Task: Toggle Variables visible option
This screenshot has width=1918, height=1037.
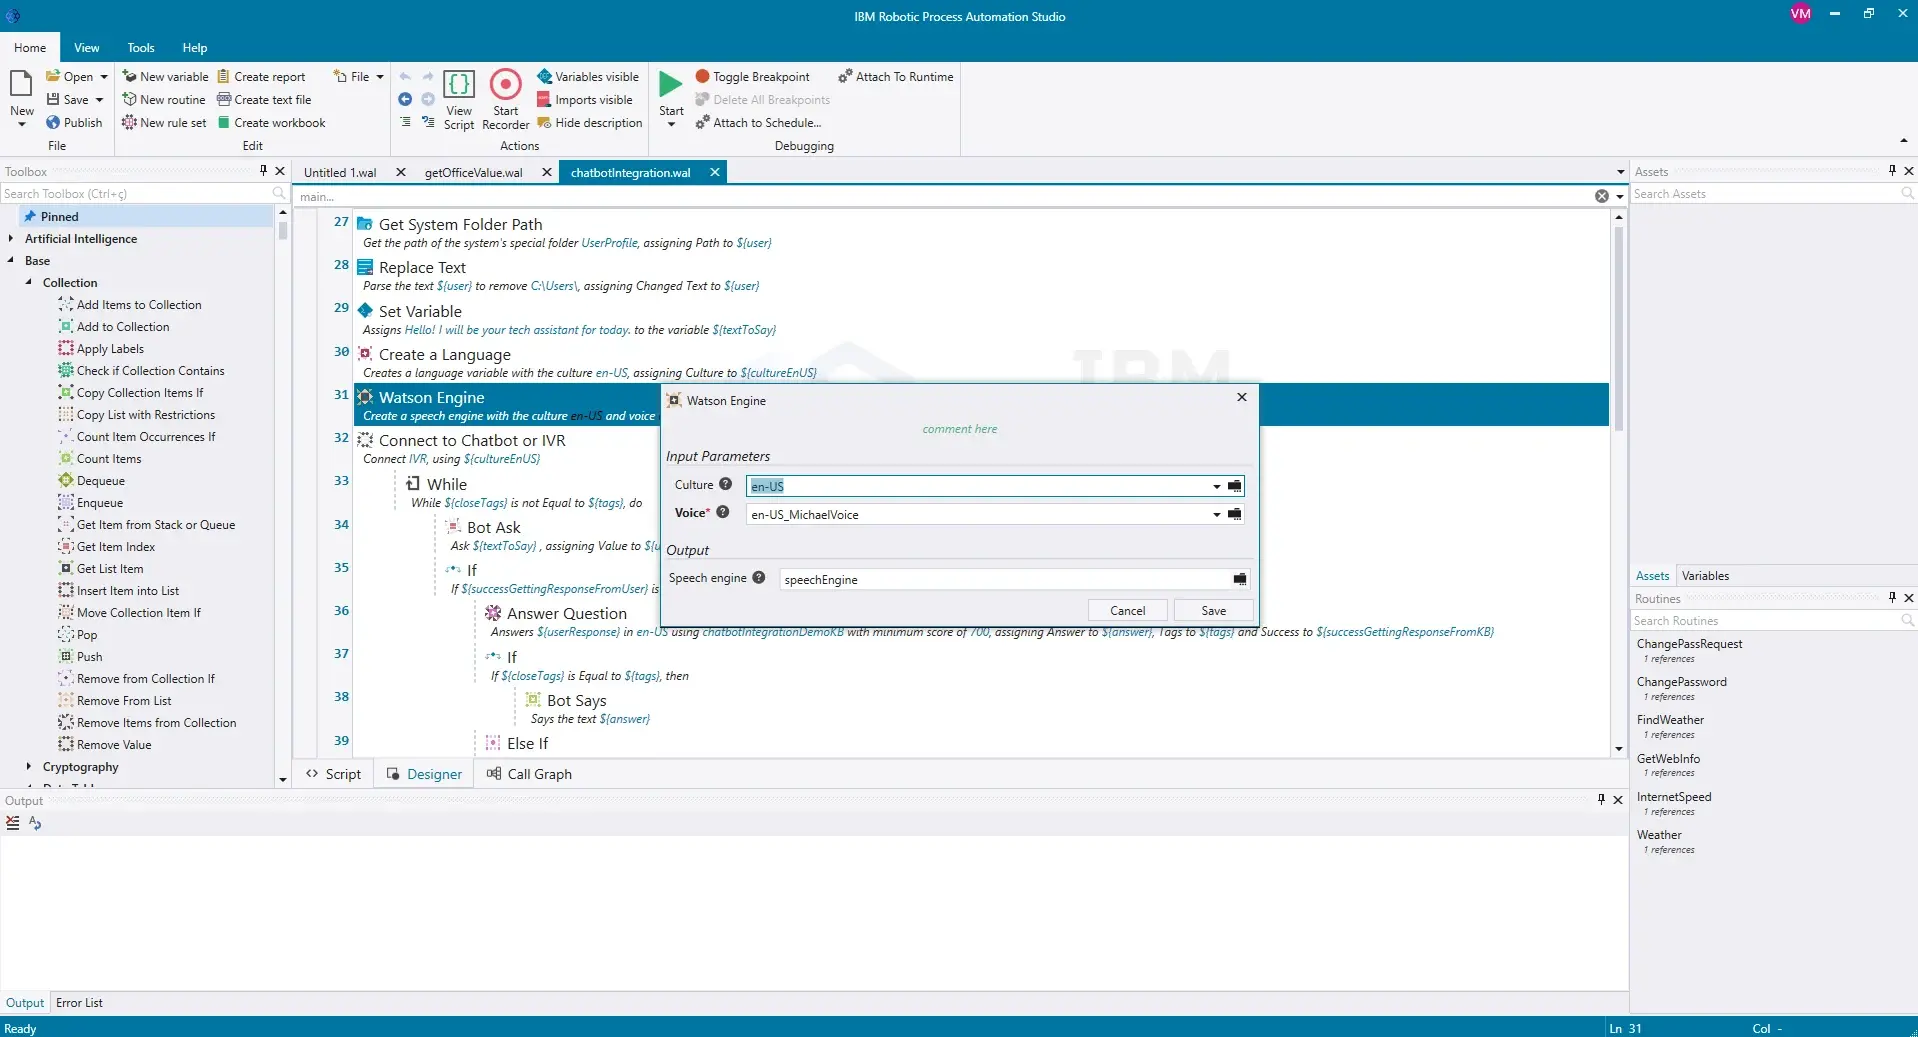Action: tap(588, 76)
